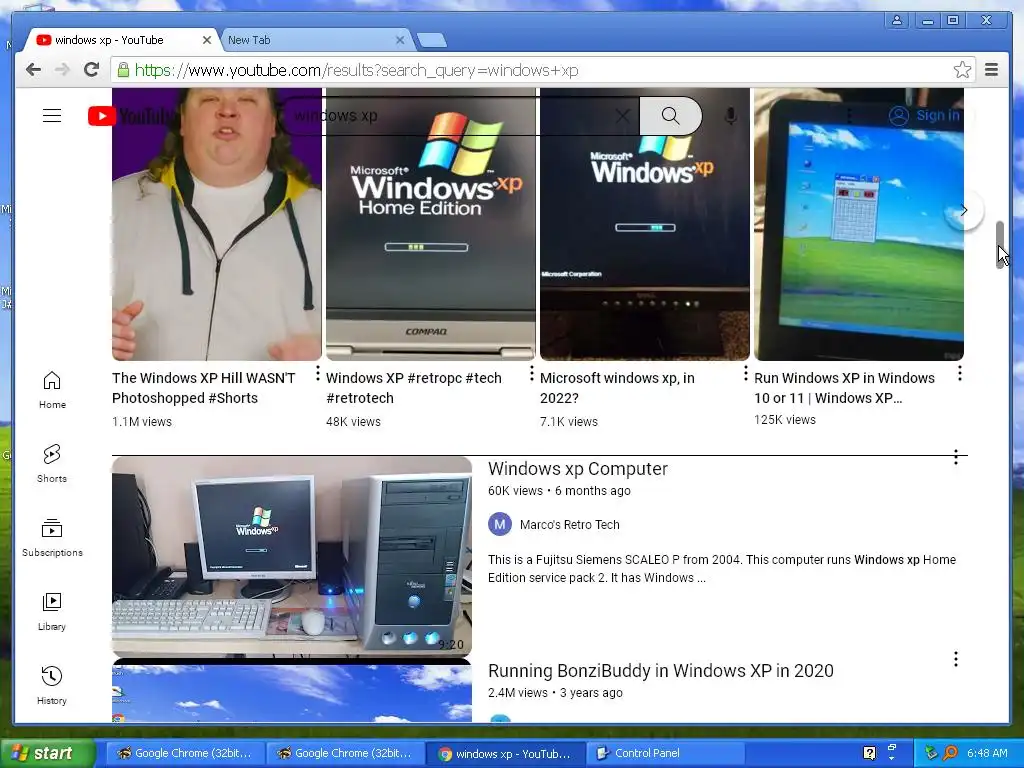The height and width of the screenshot is (768, 1024).
Task: Open History in the sidebar
Action: coord(52,686)
